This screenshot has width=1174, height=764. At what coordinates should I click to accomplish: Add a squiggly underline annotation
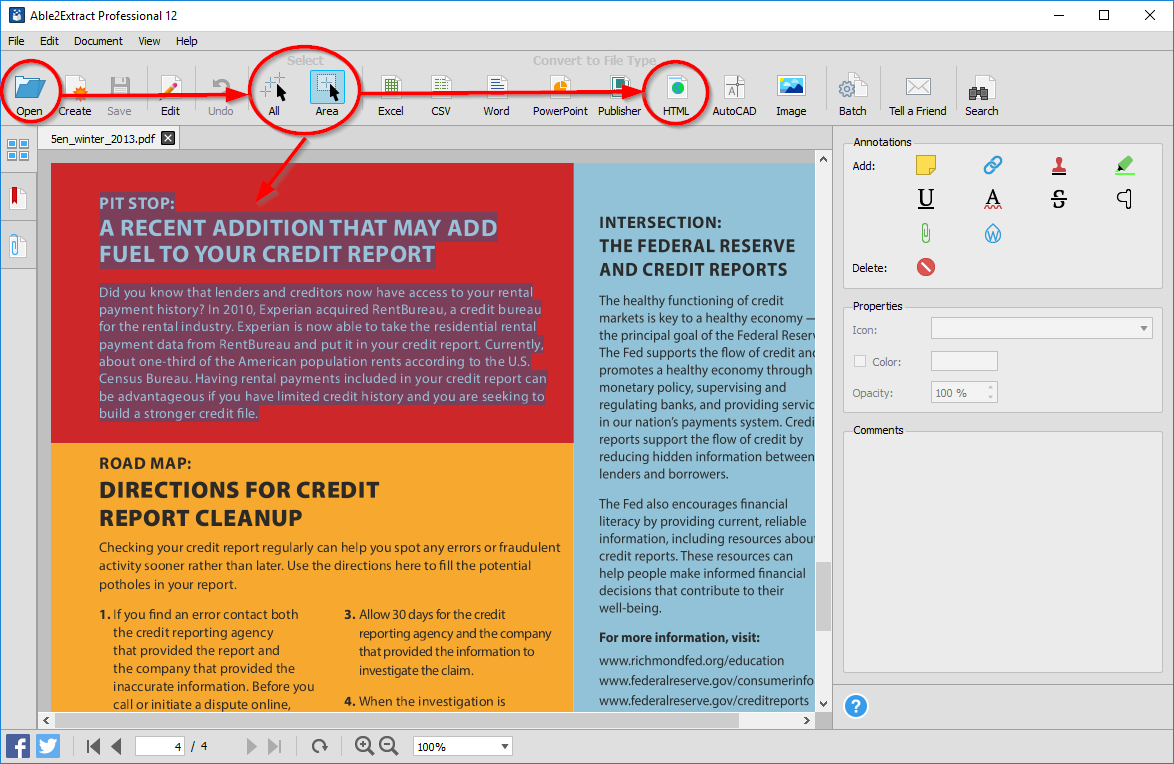[x=993, y=198]
